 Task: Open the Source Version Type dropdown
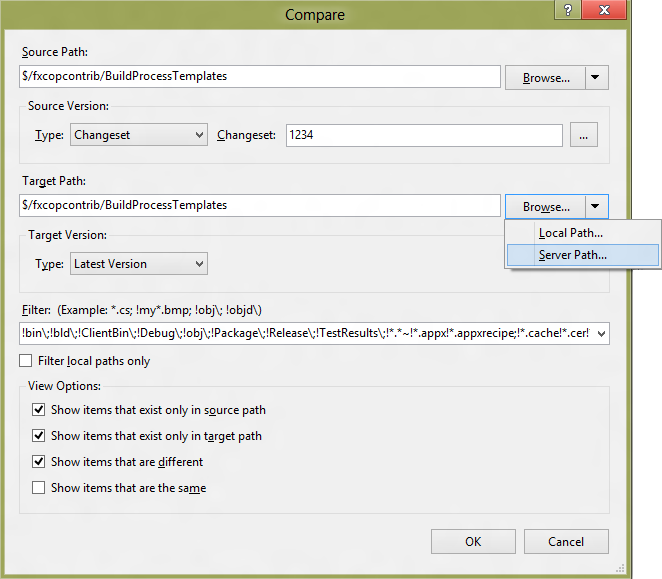(139, 135)
